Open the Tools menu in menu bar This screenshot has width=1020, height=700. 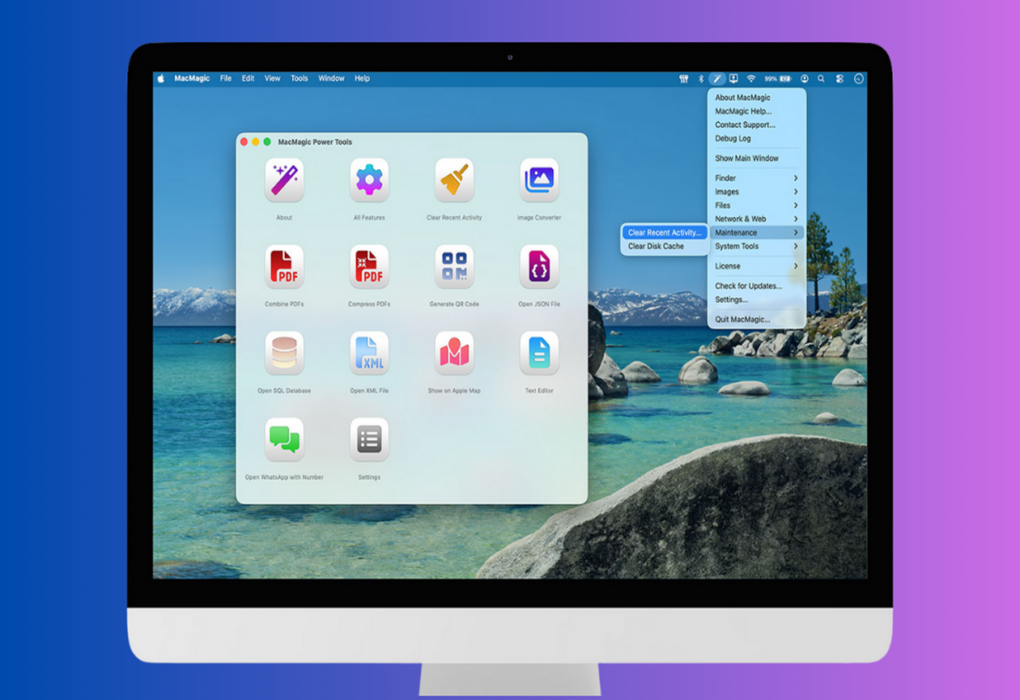coord(299,78)
